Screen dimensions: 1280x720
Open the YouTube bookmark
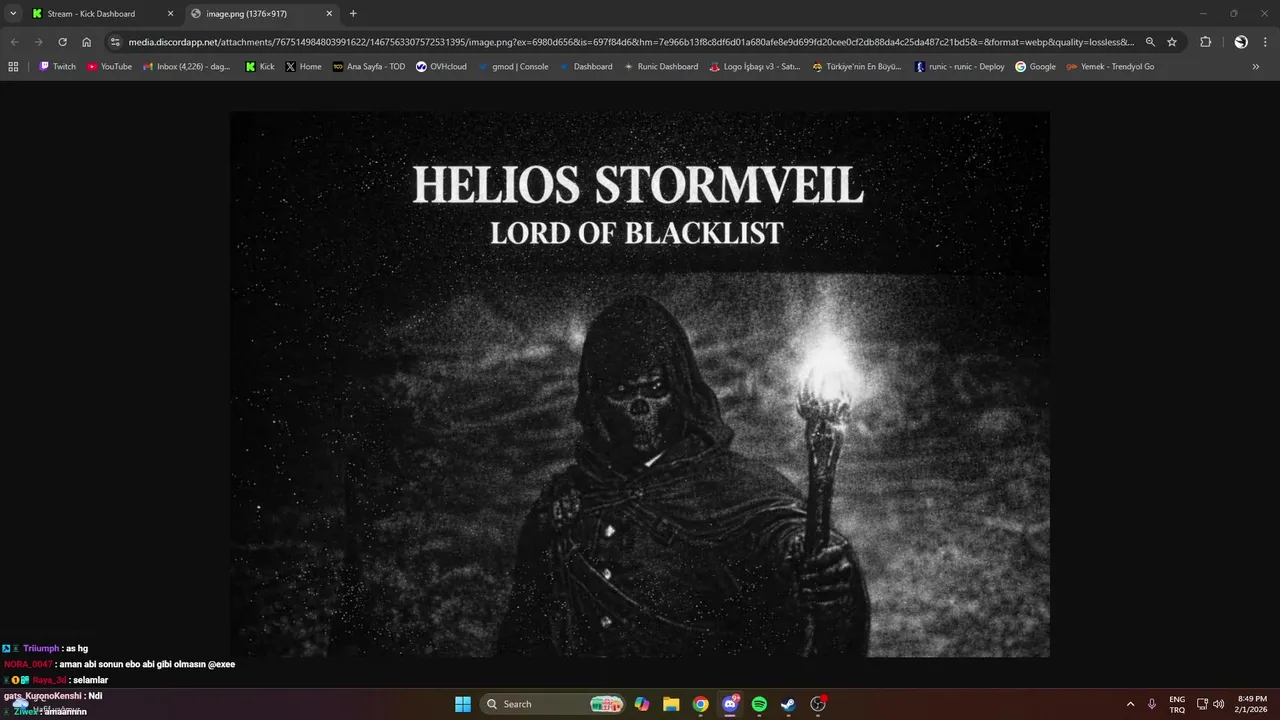109,67
